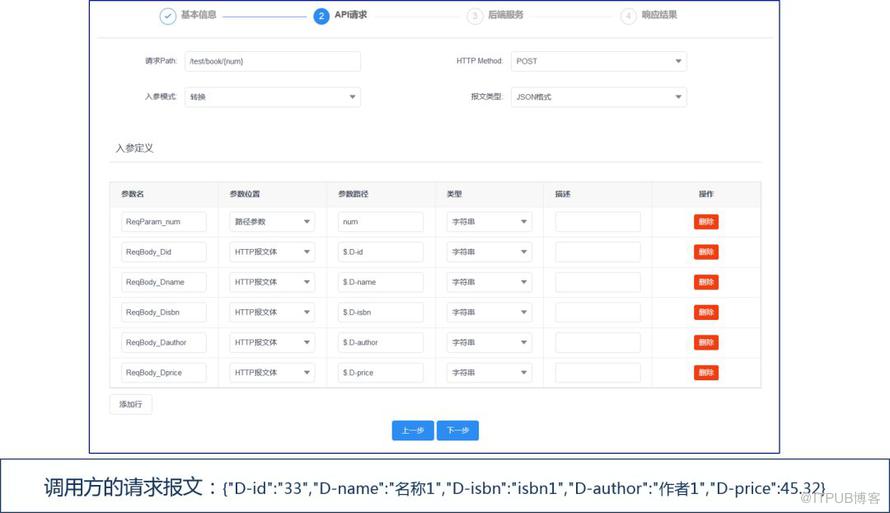The height and width of the screenshot is (513, 890).
Task: Open the 入参模式 转换 dropdown
Action: pos(272,97)
